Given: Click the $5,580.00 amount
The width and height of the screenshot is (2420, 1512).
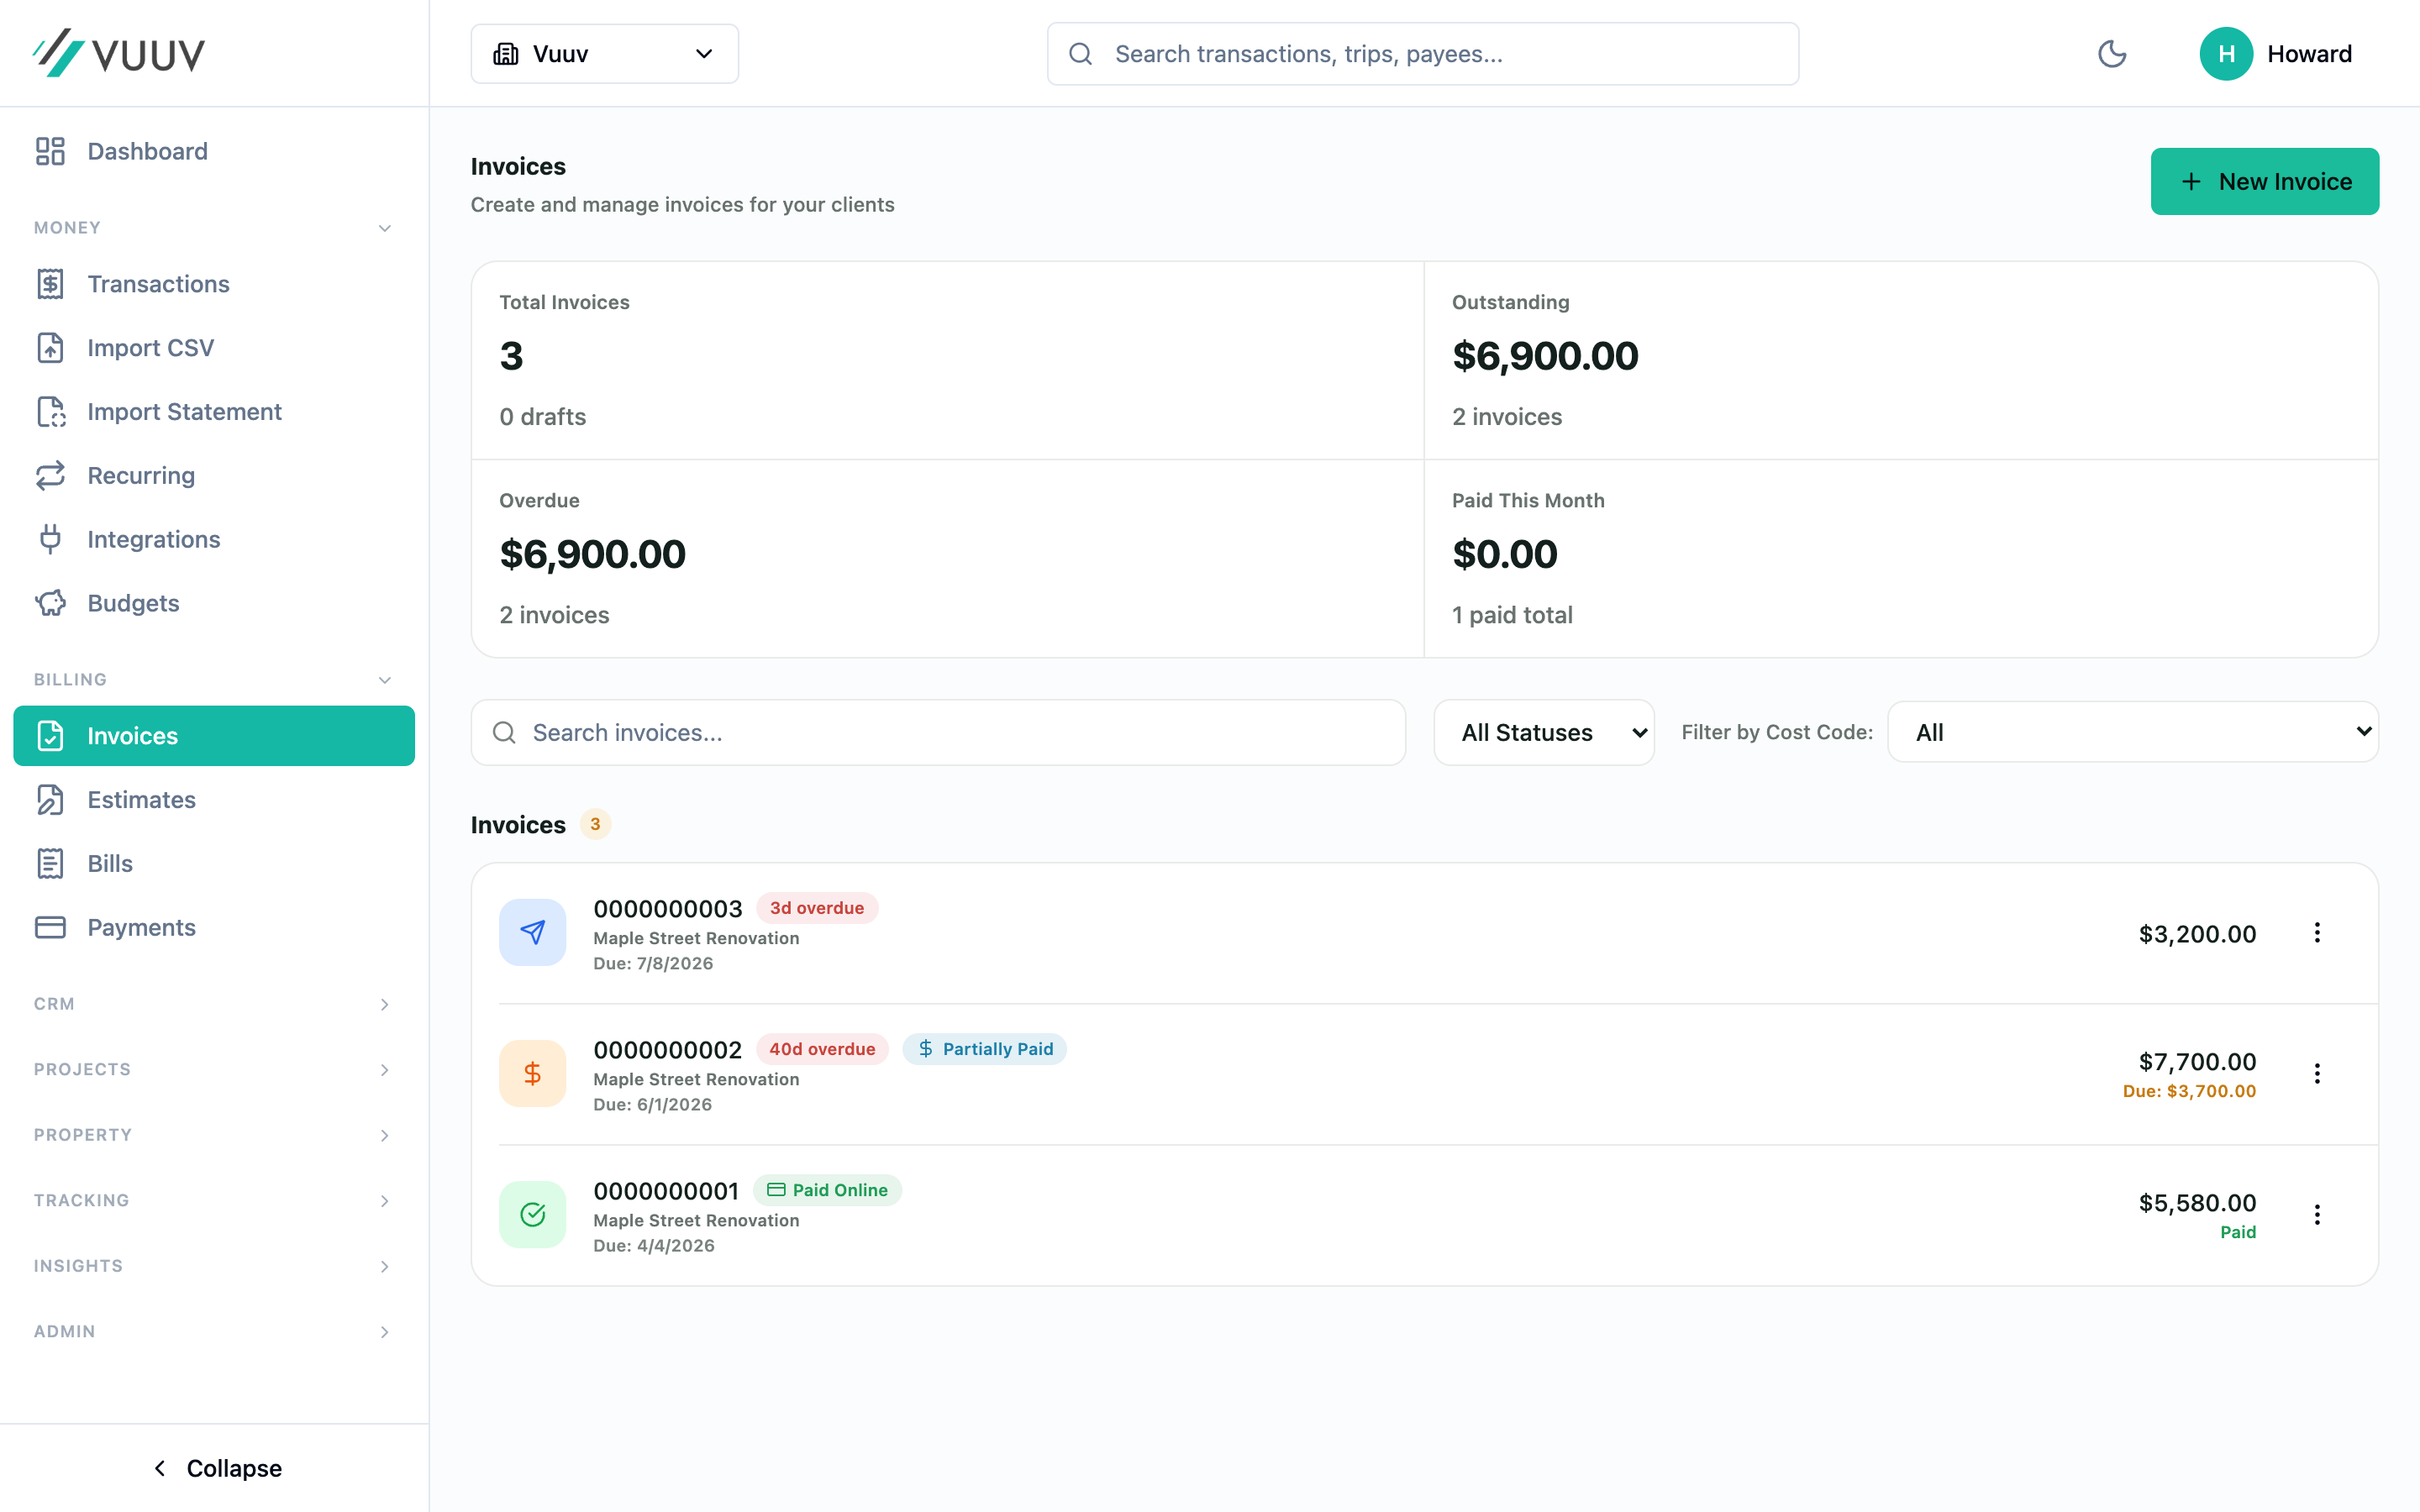Looking at the screenshot, I should pyautogui.click(x=2197, y=1203).
